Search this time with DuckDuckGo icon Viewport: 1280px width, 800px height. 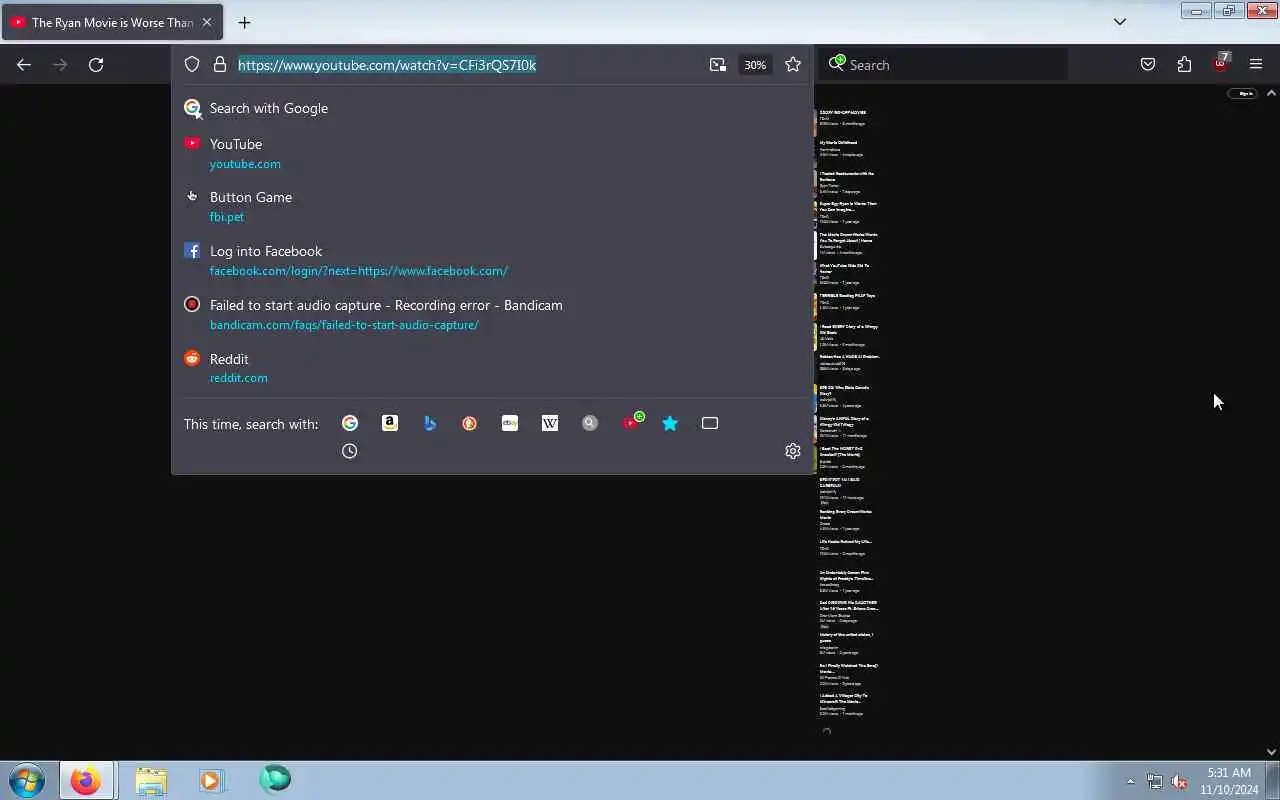(x=470, y=423)
